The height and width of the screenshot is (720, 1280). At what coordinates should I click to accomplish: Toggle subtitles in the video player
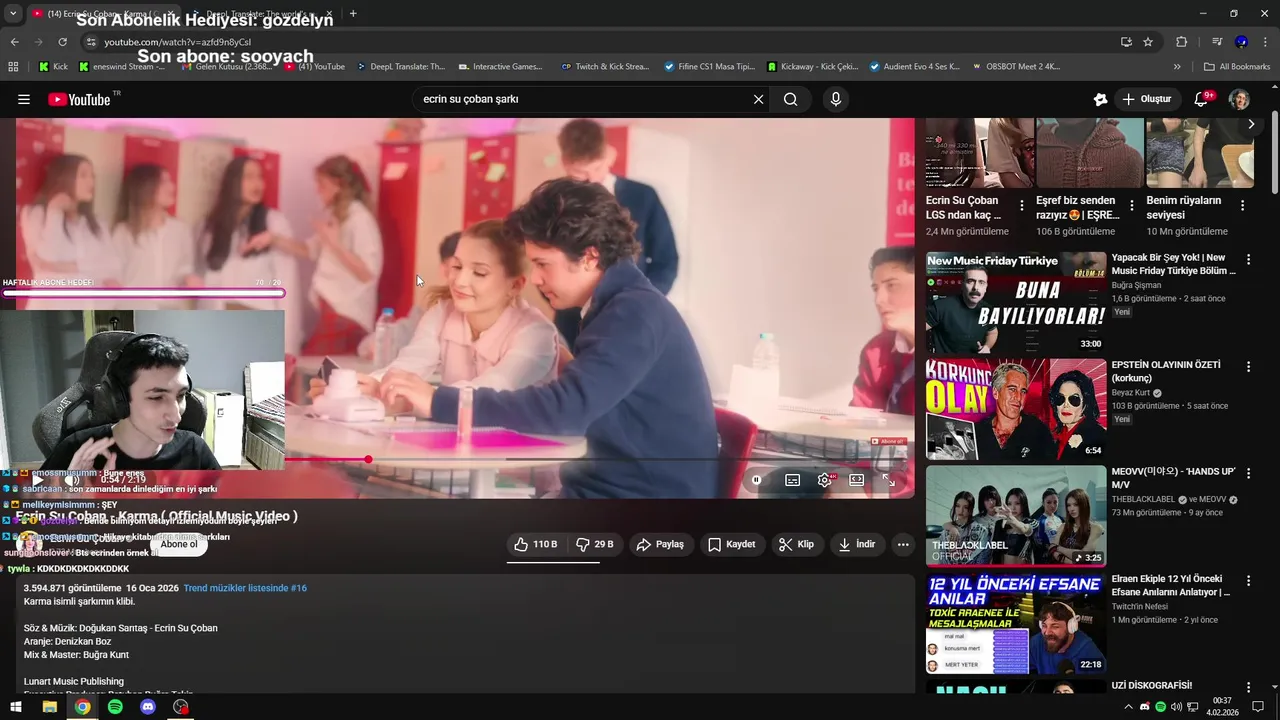click(792, 480)
